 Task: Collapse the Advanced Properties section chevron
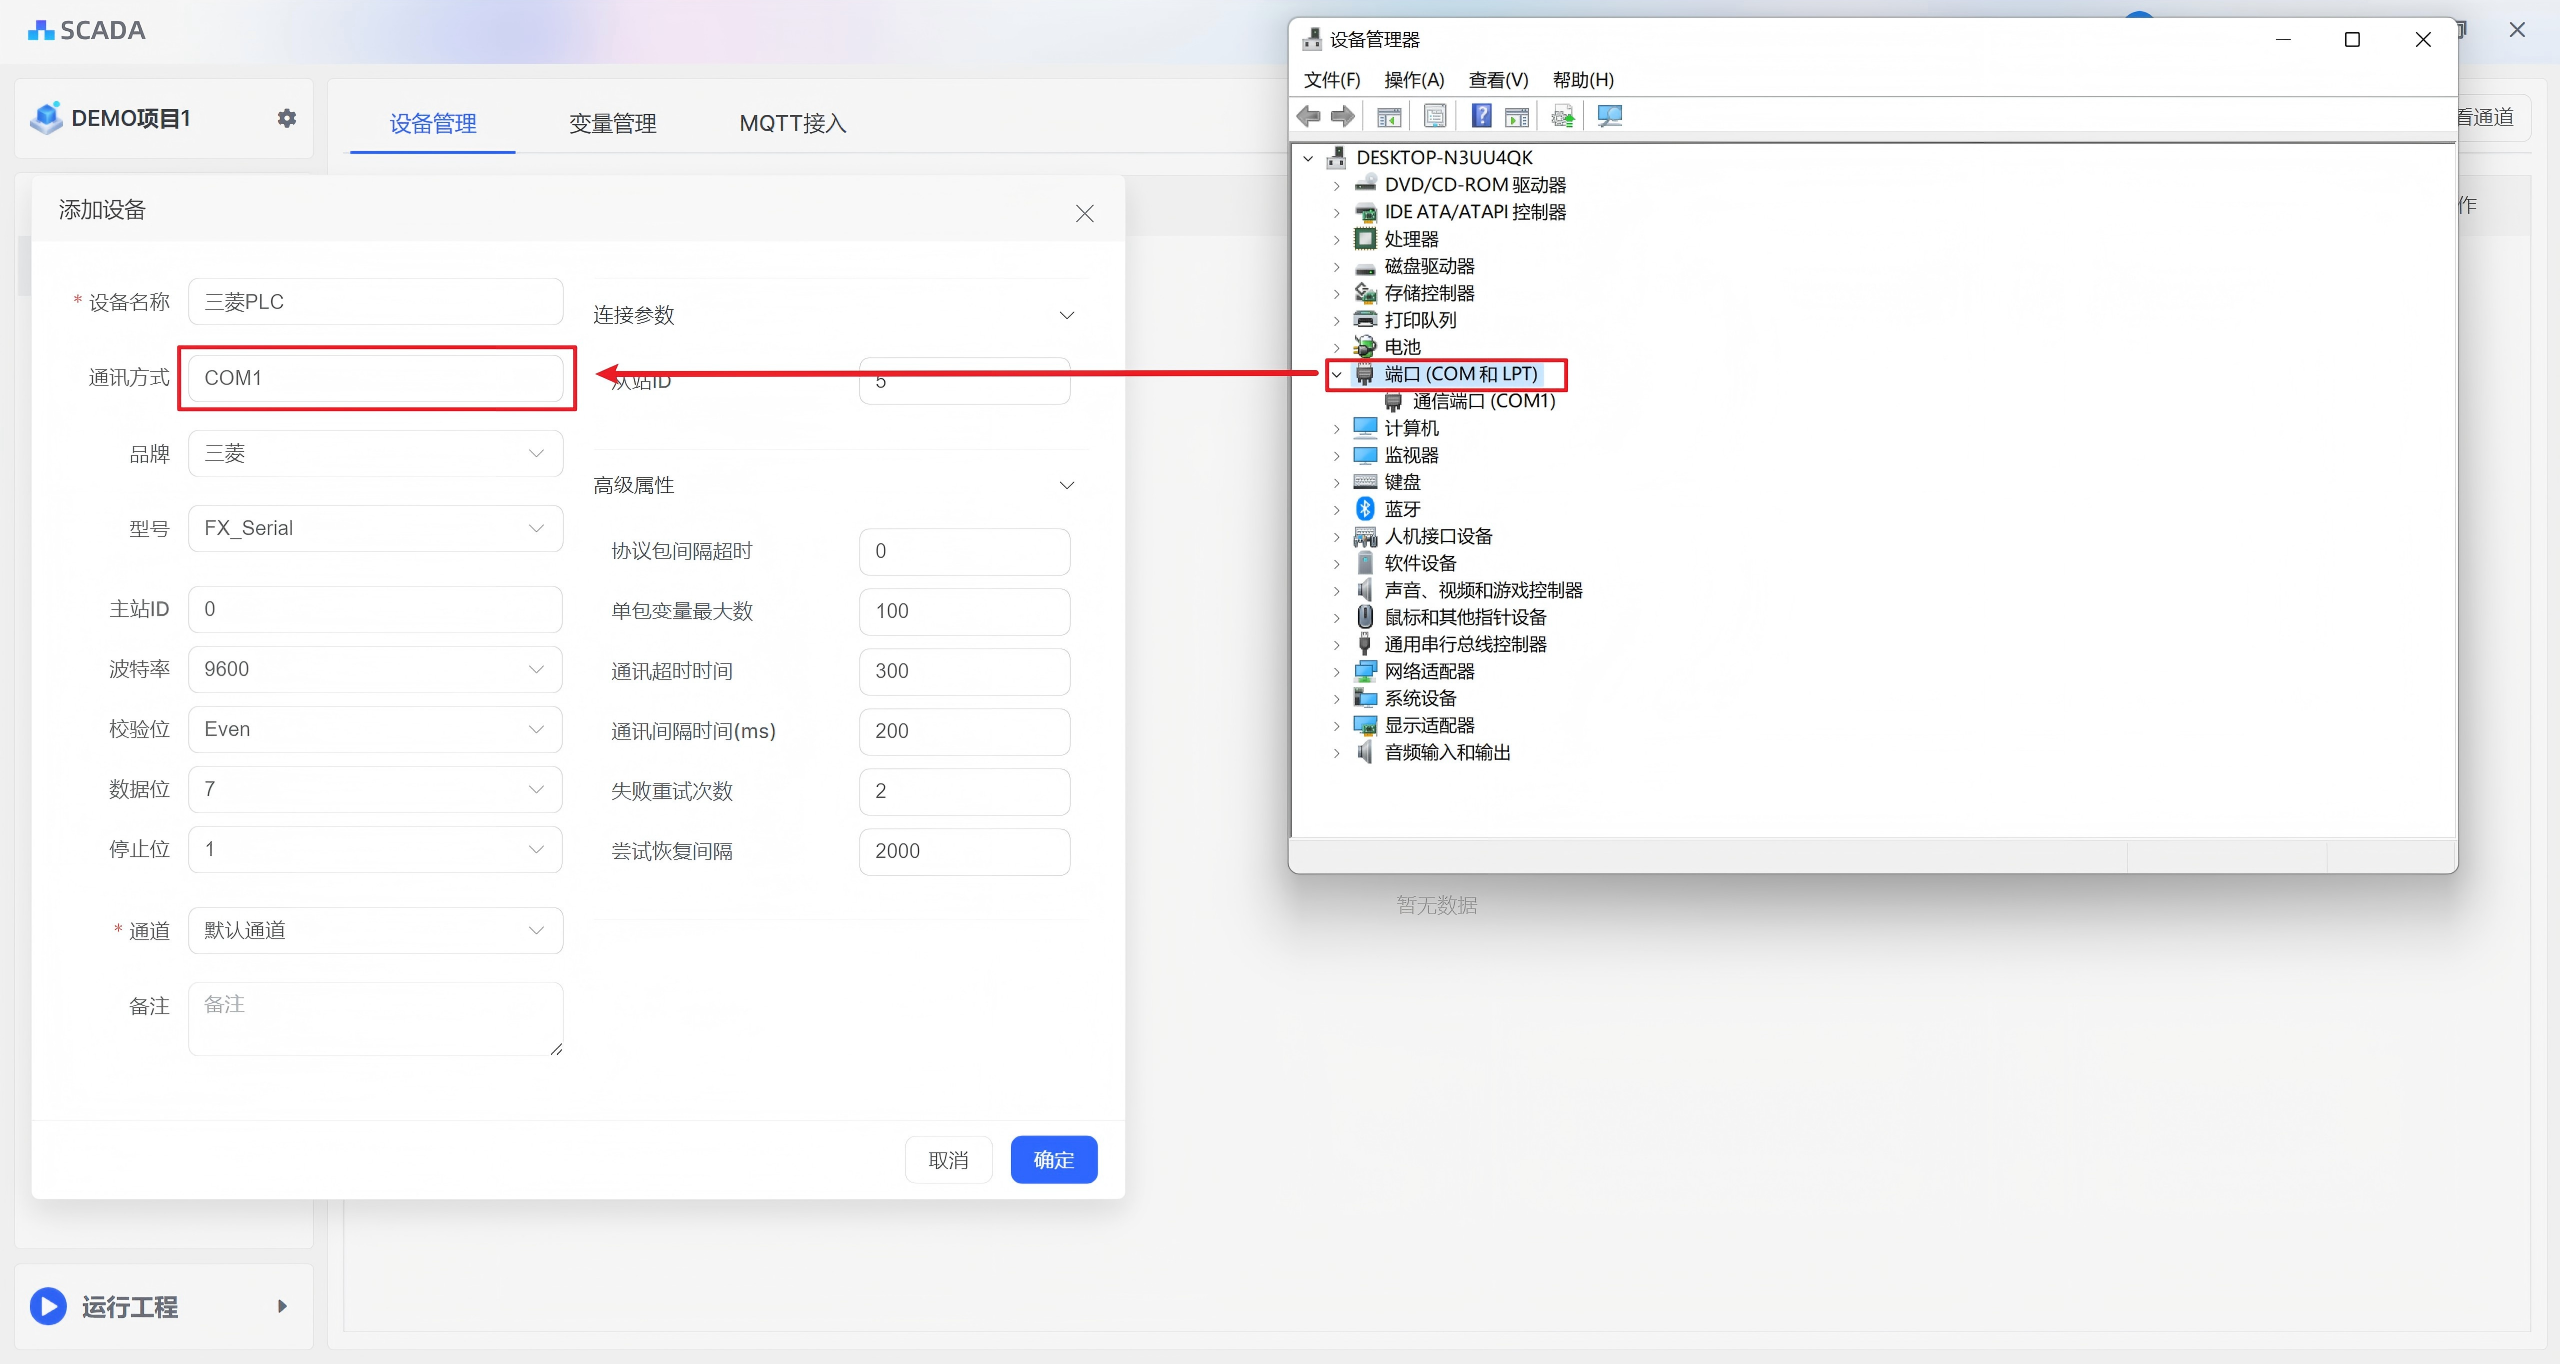(x=1066, y=485)
